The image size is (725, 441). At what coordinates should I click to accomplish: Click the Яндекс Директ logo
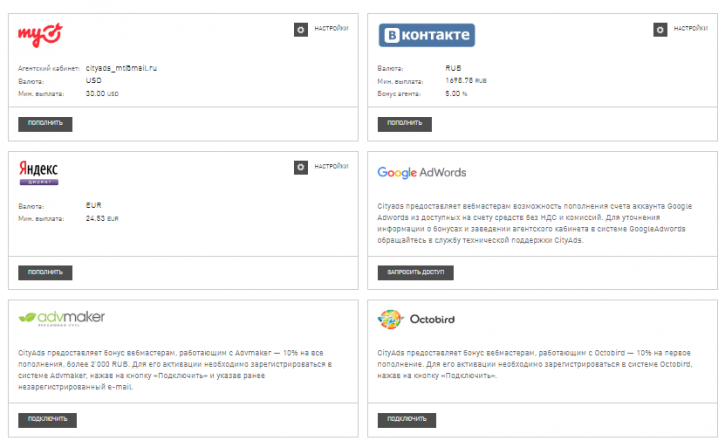coord(39,173)
